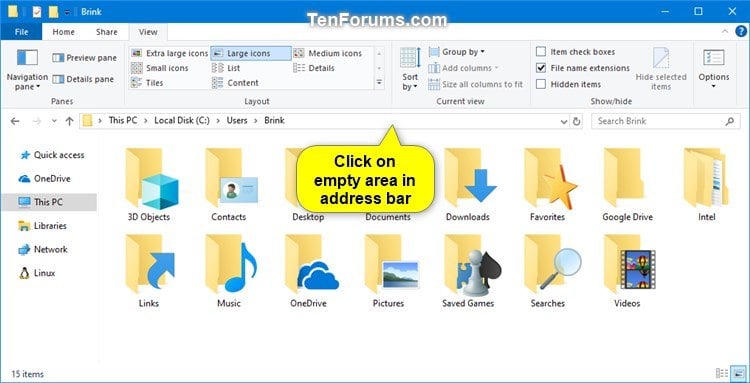Viewport: 750px width, 383px height.
Task: Switch to the Home ribbon tab
Action: [x=64, y=32]
